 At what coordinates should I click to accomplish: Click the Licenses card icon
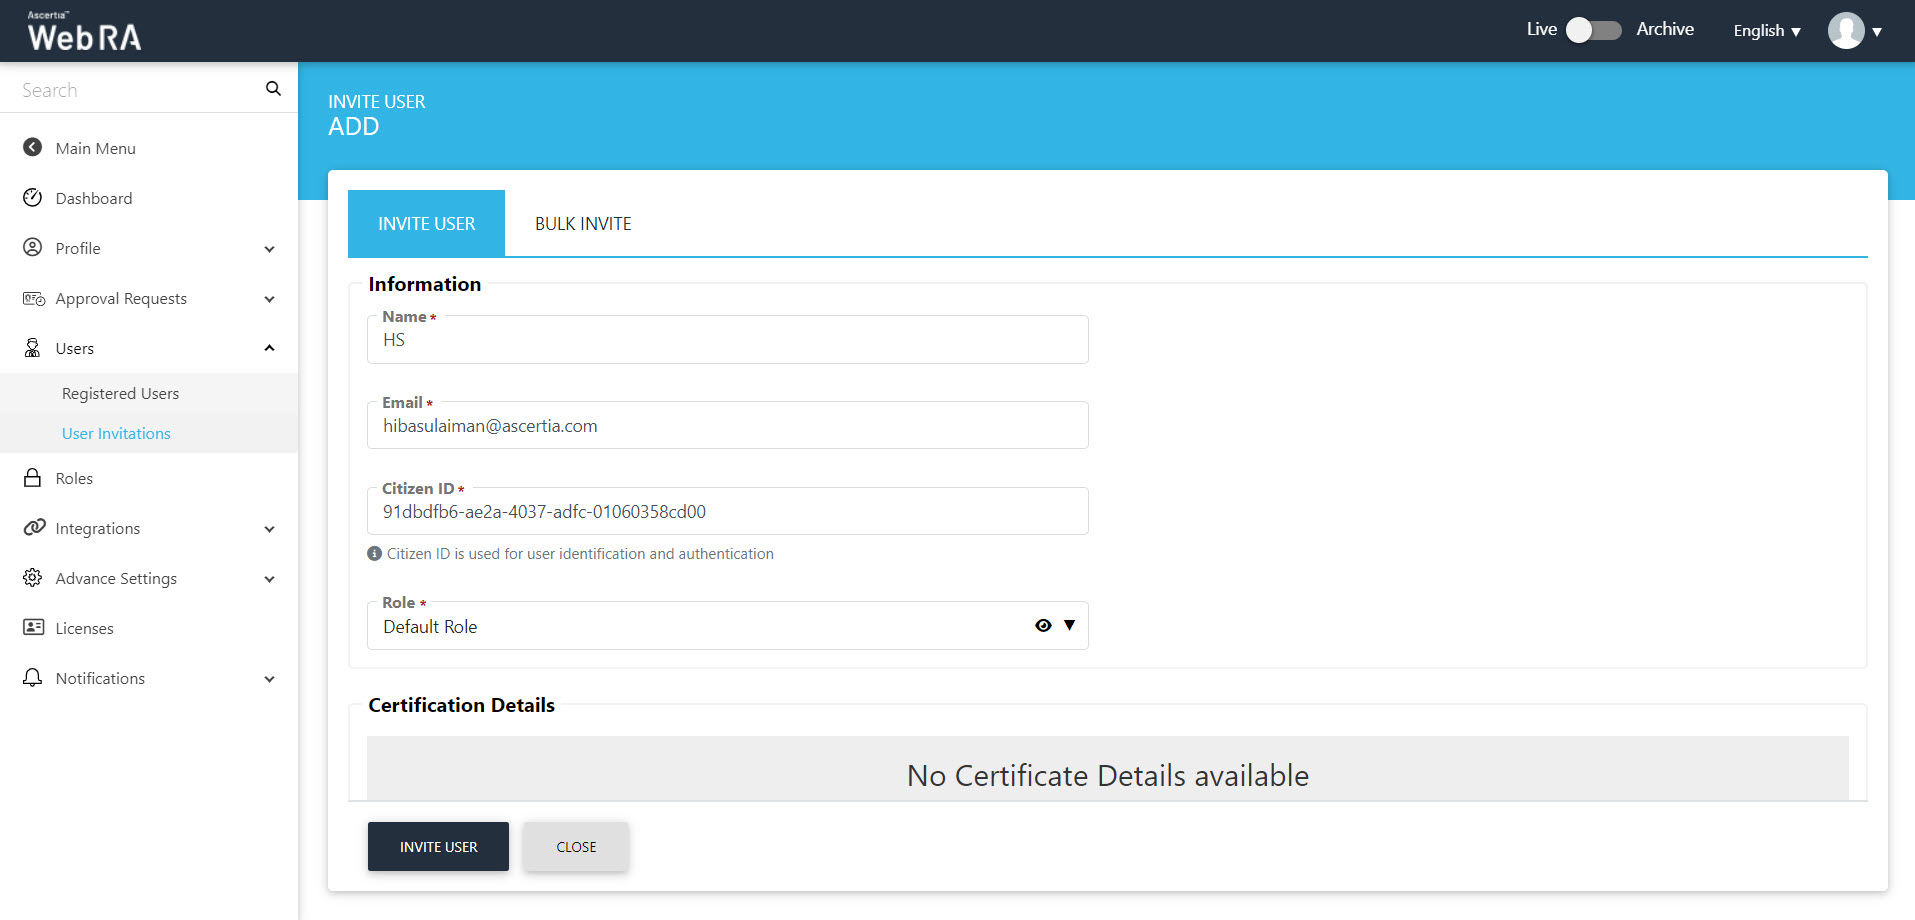tap(33, 628)
